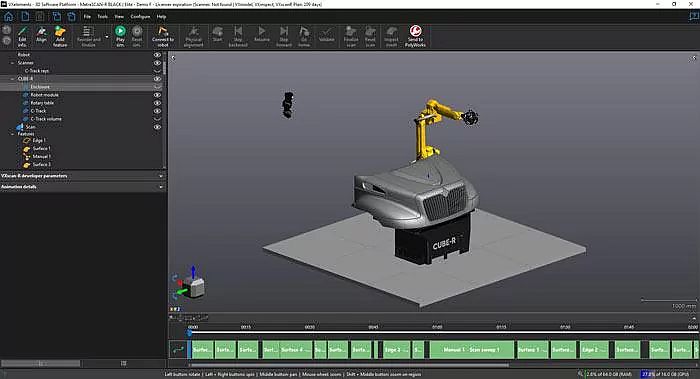Select Surface 1 in the Features tree
This screenshot has height=379, width=700.
(41, 148)
